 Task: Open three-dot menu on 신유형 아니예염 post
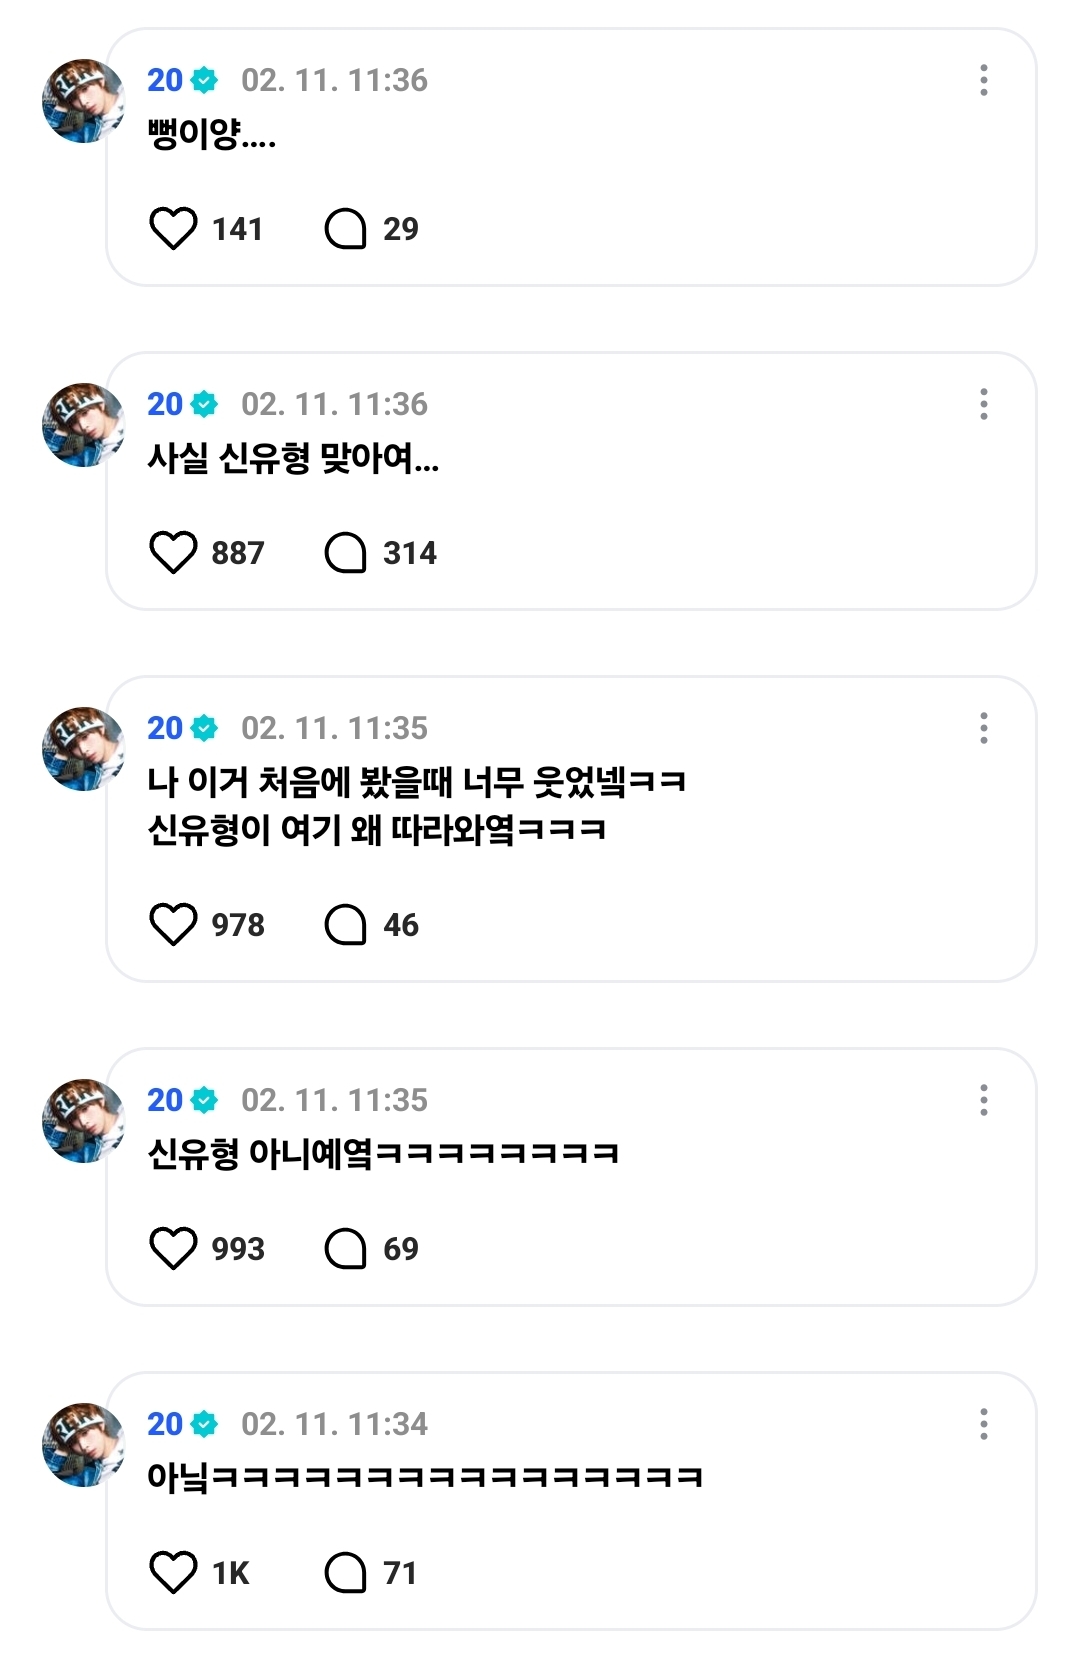(x=984, y=1100)
